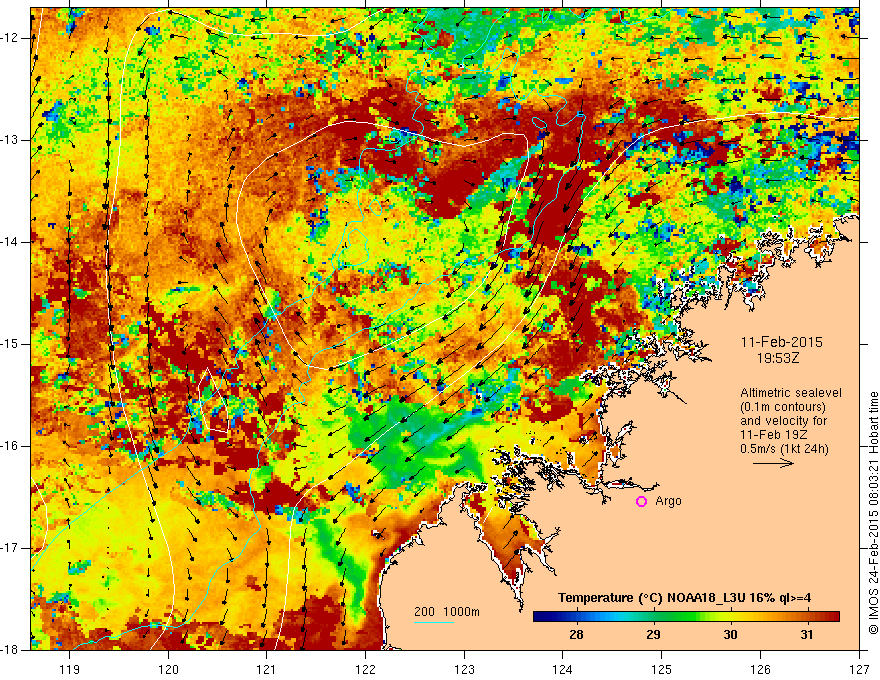Click the -15 latitude axis label

11,344
